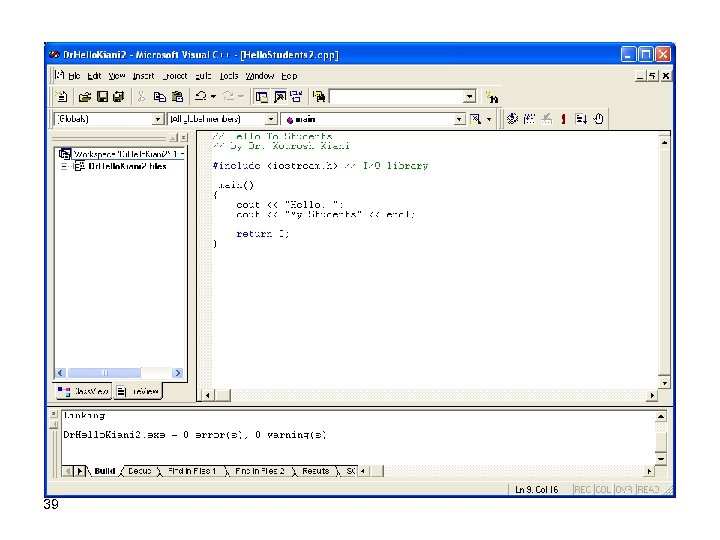Open the main function dropdown

(460, 119)
